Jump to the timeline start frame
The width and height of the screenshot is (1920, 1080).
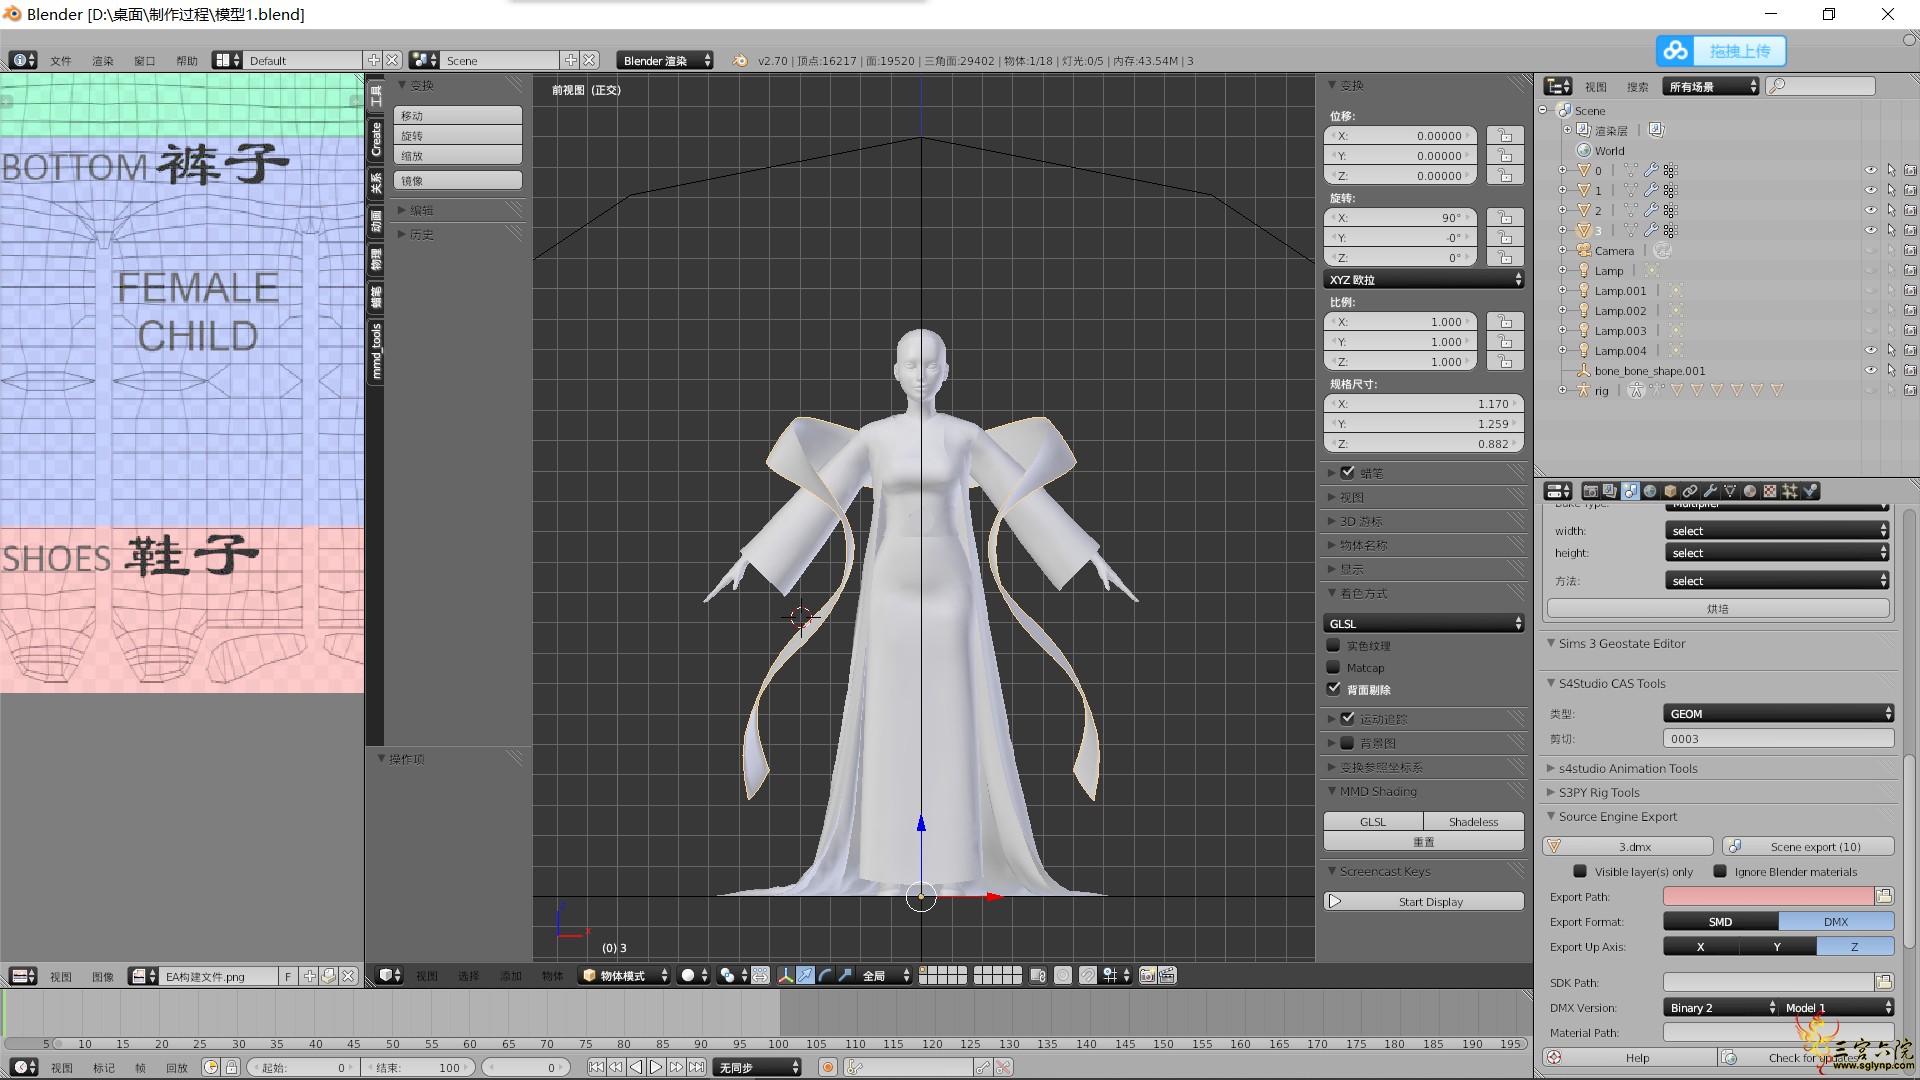pyautogui.click(x=597, y=1067)
